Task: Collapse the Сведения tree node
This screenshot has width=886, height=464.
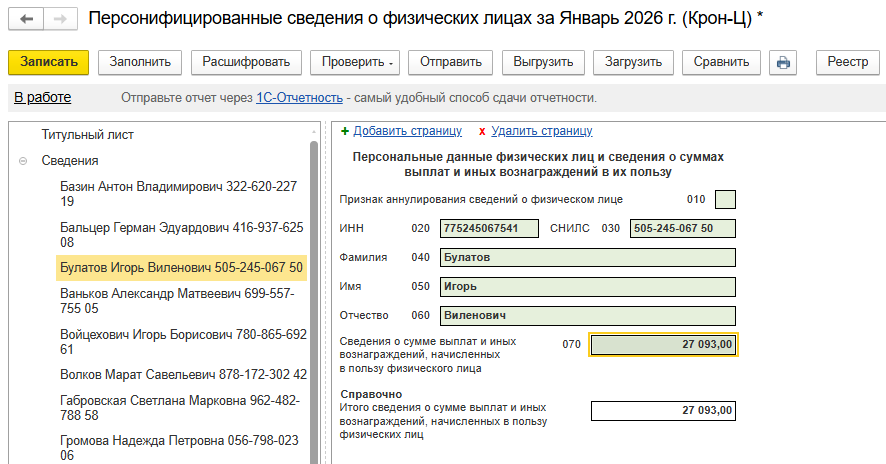Action: (x=23, y=161)
